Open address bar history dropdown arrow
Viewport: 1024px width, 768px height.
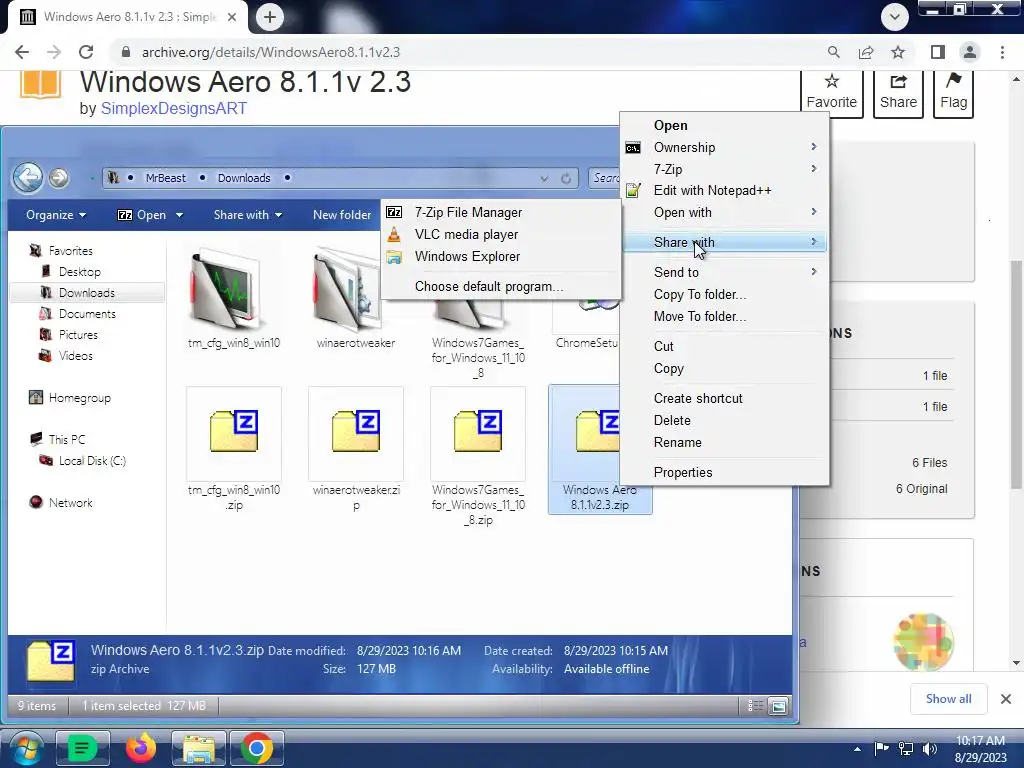coord(544,178)
